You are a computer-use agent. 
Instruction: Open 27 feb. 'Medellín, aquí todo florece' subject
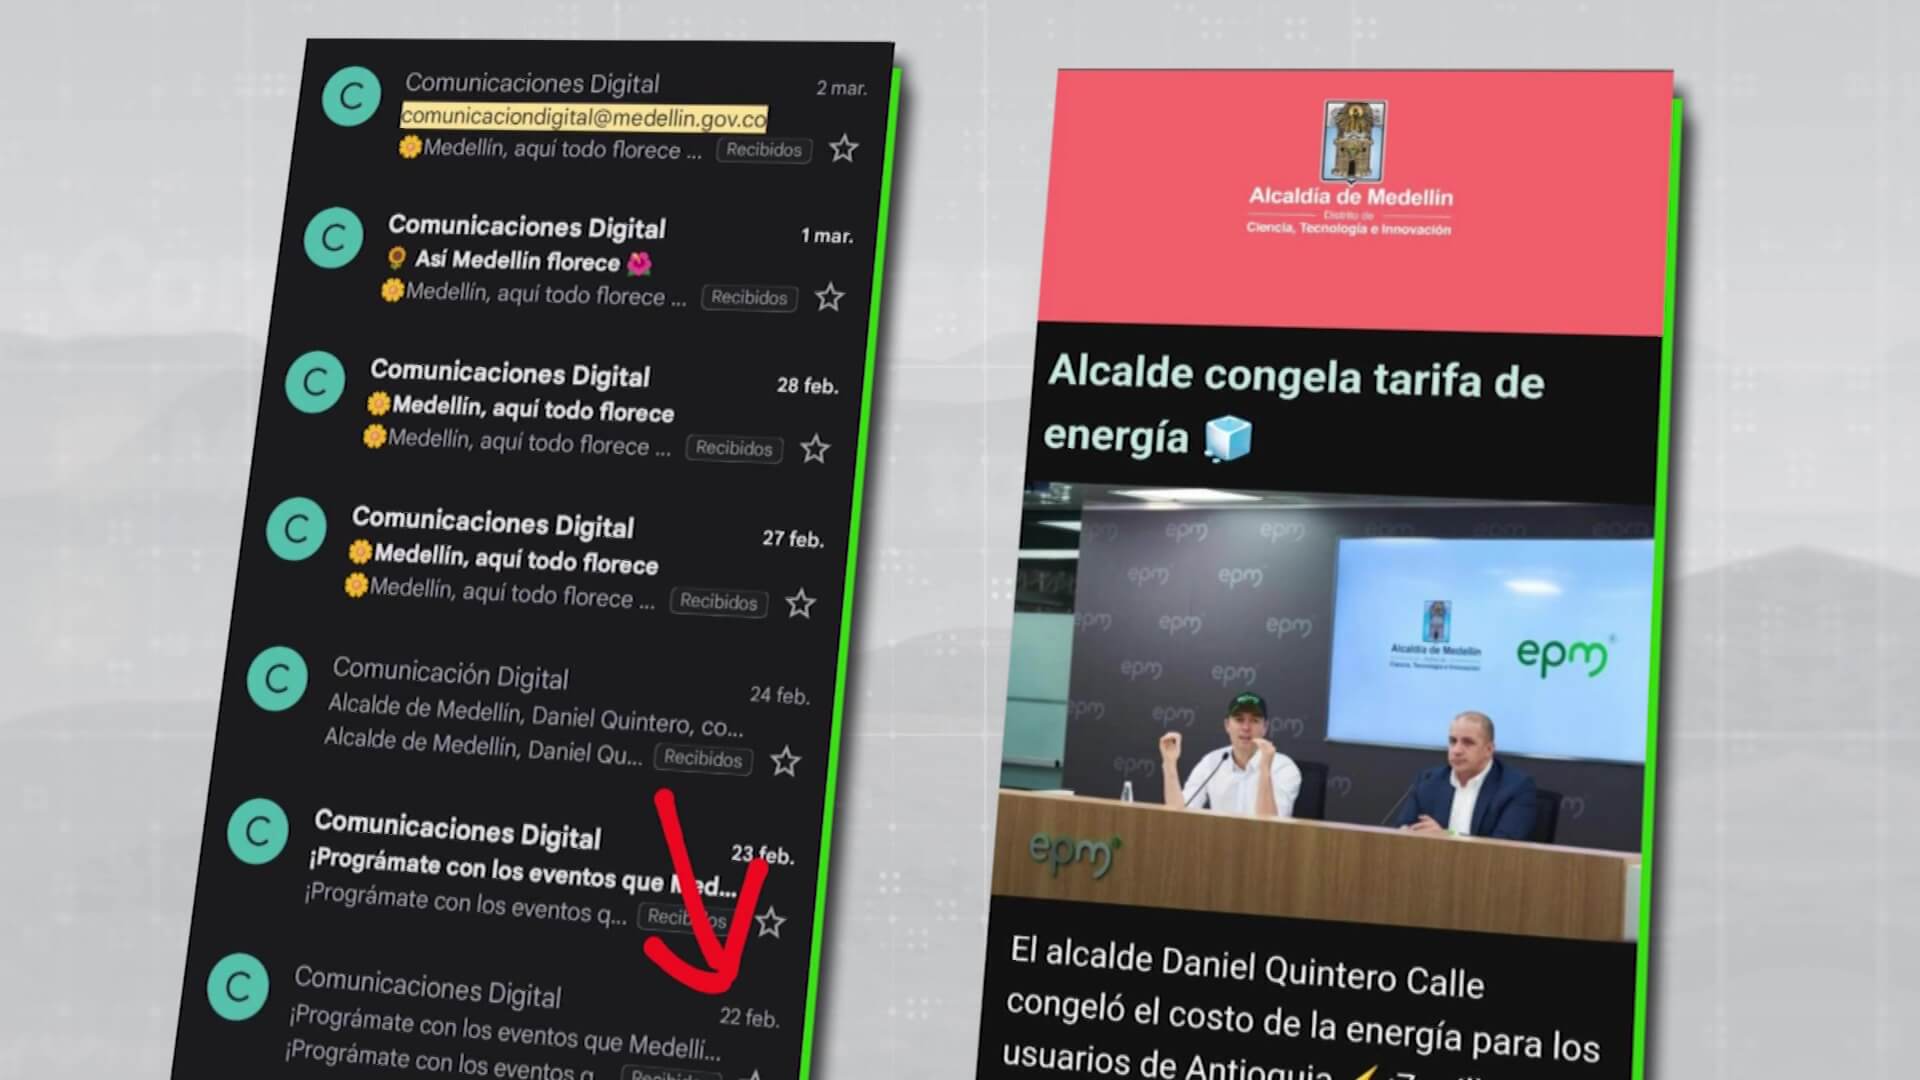pyautogui.click(x=503, y=558)
